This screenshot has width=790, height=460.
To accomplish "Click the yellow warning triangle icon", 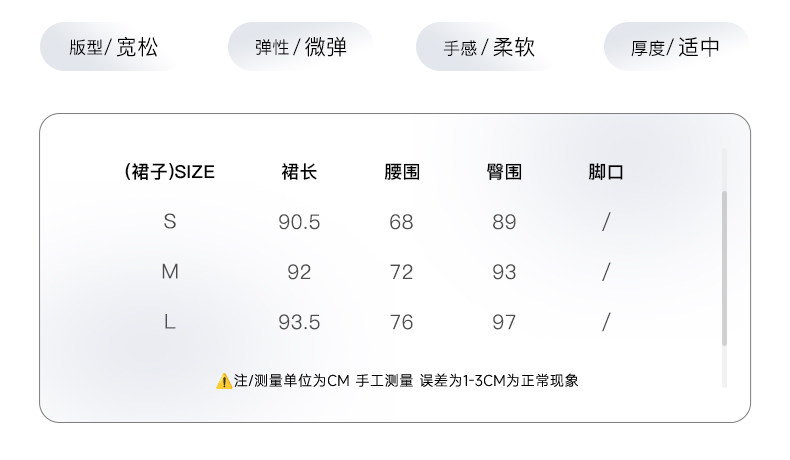I will [224, 381].
